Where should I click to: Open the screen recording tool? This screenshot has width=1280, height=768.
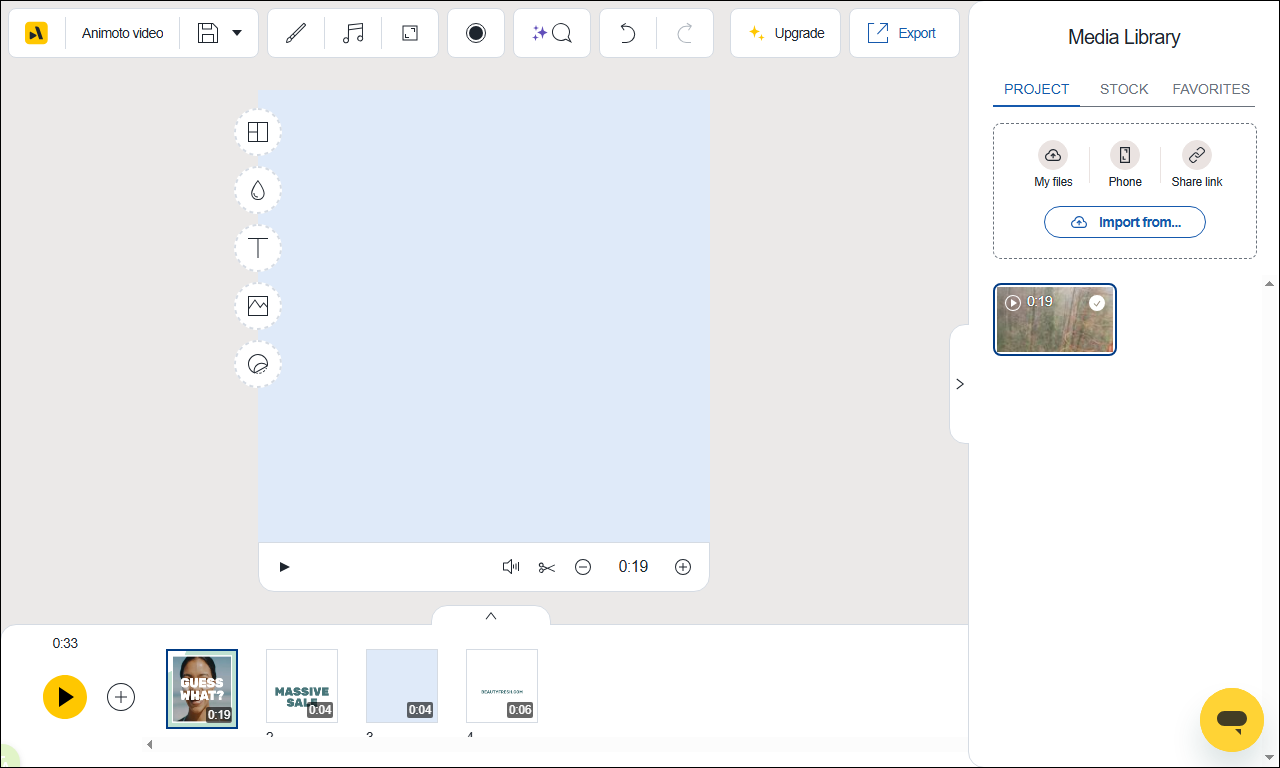pyautogui.click(x=476, y=33)
